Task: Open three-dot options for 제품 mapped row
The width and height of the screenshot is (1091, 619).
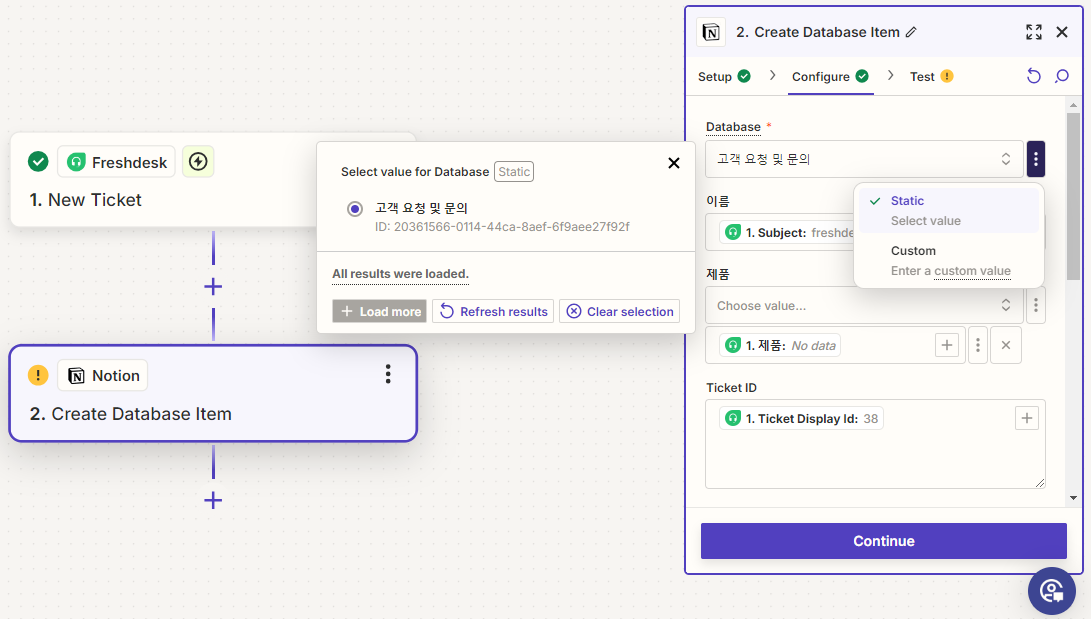Action: tap(978, 345)
